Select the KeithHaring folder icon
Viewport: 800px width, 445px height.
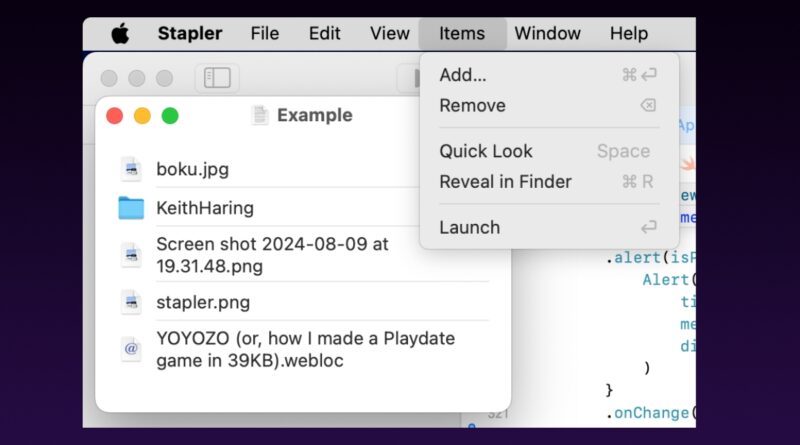point(131,208)
